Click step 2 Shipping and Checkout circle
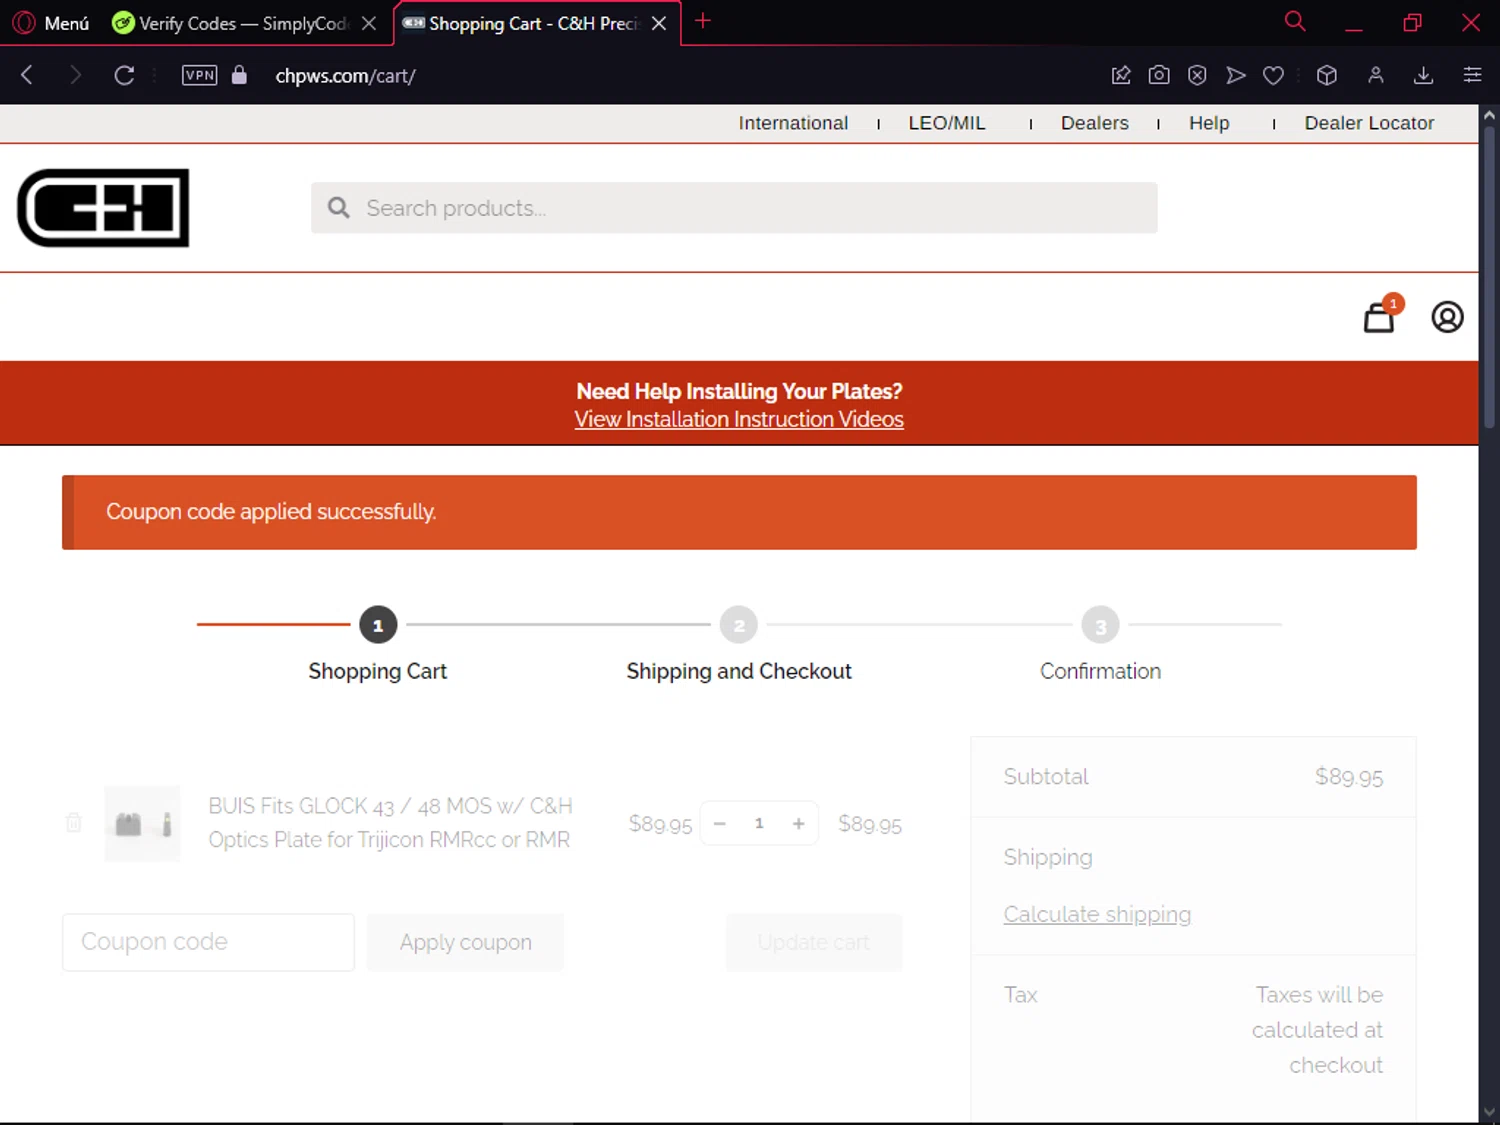This screenshot has width=1500, height=1125. pyautogui.click(x=739, y=625)
